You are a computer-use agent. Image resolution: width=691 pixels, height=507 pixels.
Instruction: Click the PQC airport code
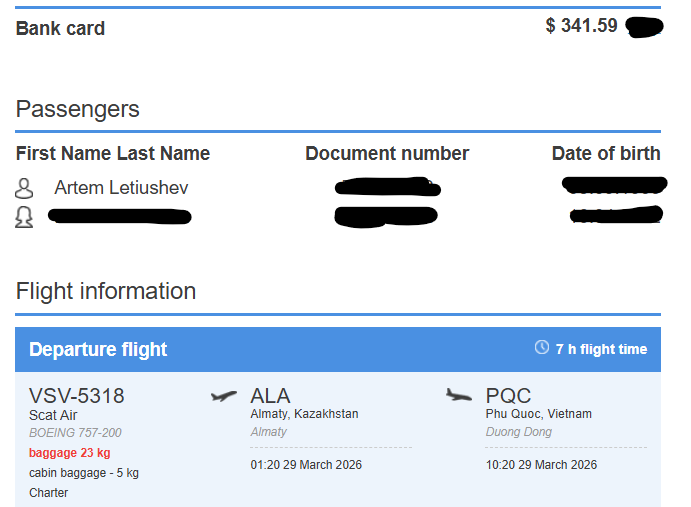click(x=508, y=395)
